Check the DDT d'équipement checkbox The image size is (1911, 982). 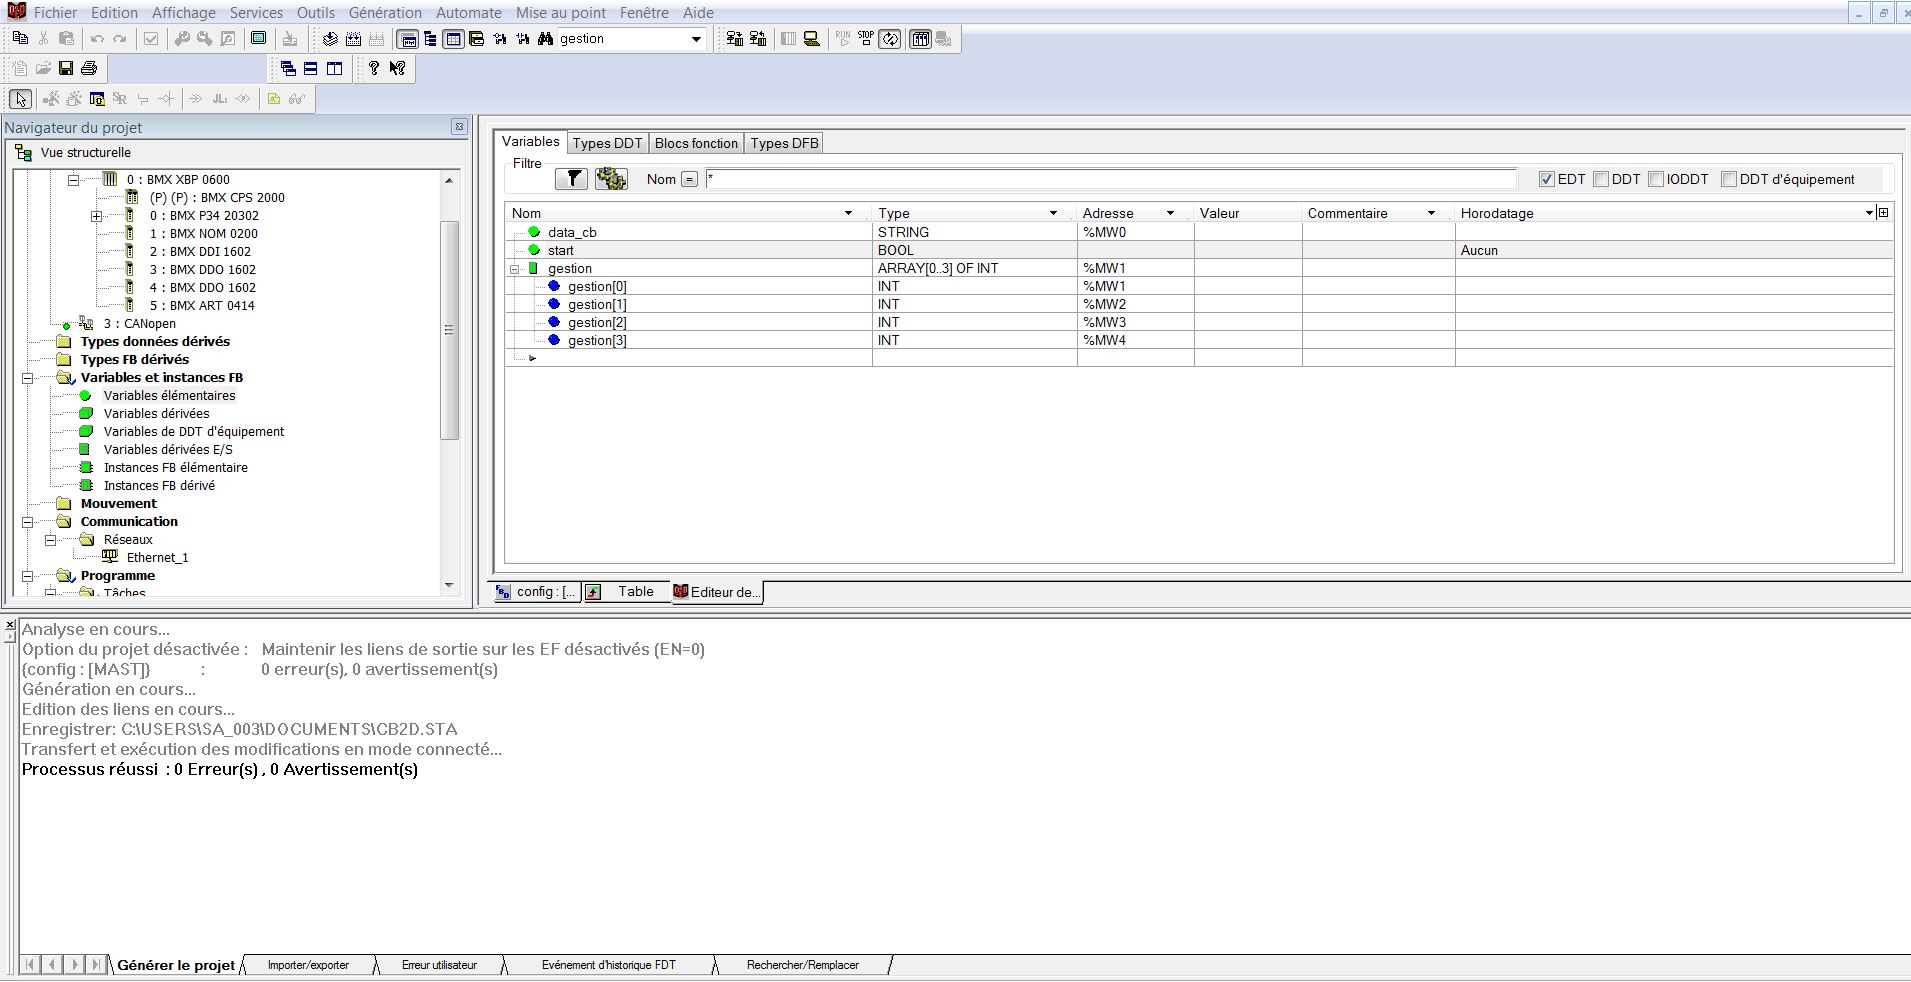click(x=1729, y=179)
